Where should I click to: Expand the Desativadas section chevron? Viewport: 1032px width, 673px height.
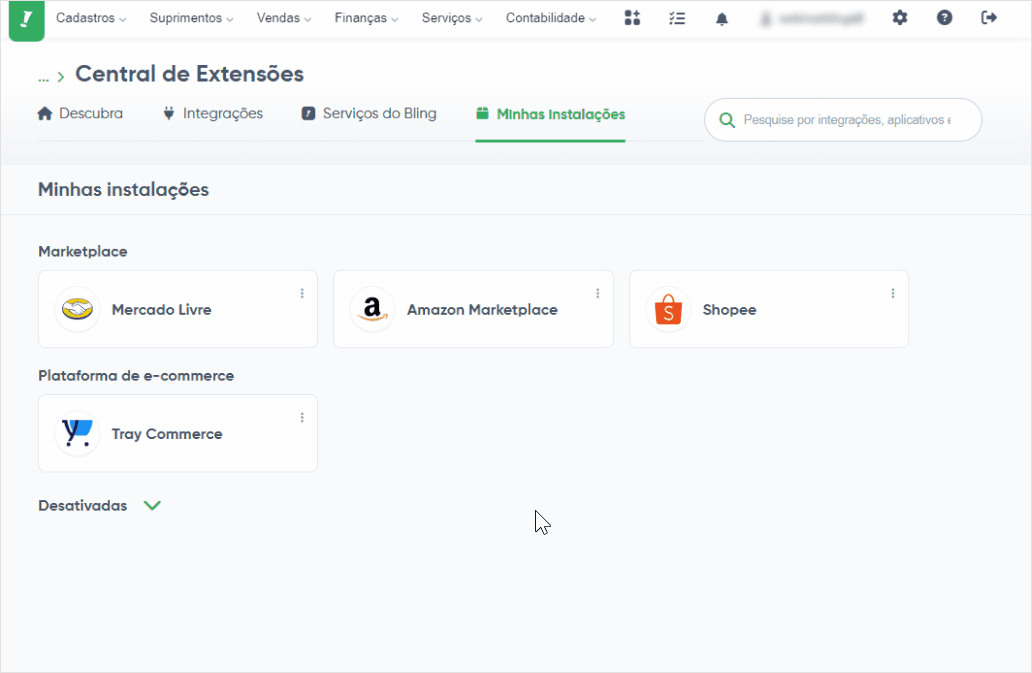point(152,506)
